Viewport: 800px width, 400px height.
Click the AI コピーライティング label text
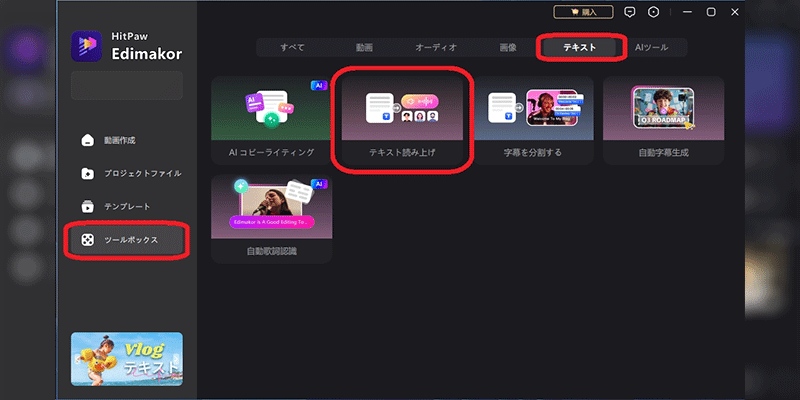pos(271,153)
